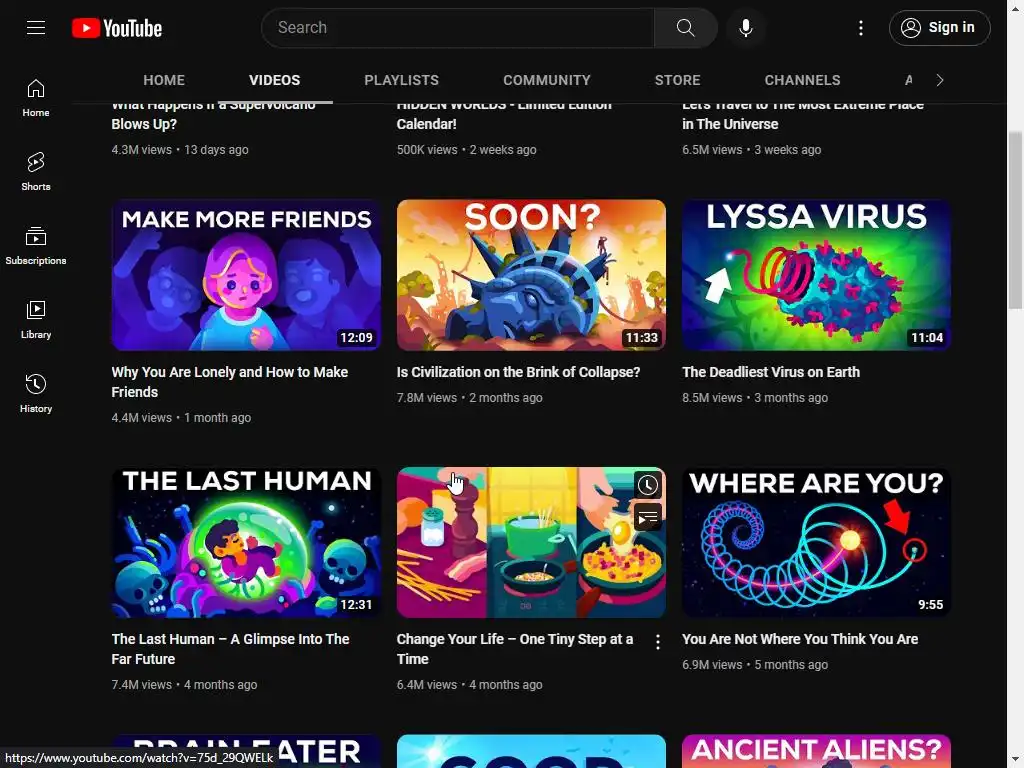Open the STORE tab
This screenshot has height=768, width=1024.
point(677,80)
